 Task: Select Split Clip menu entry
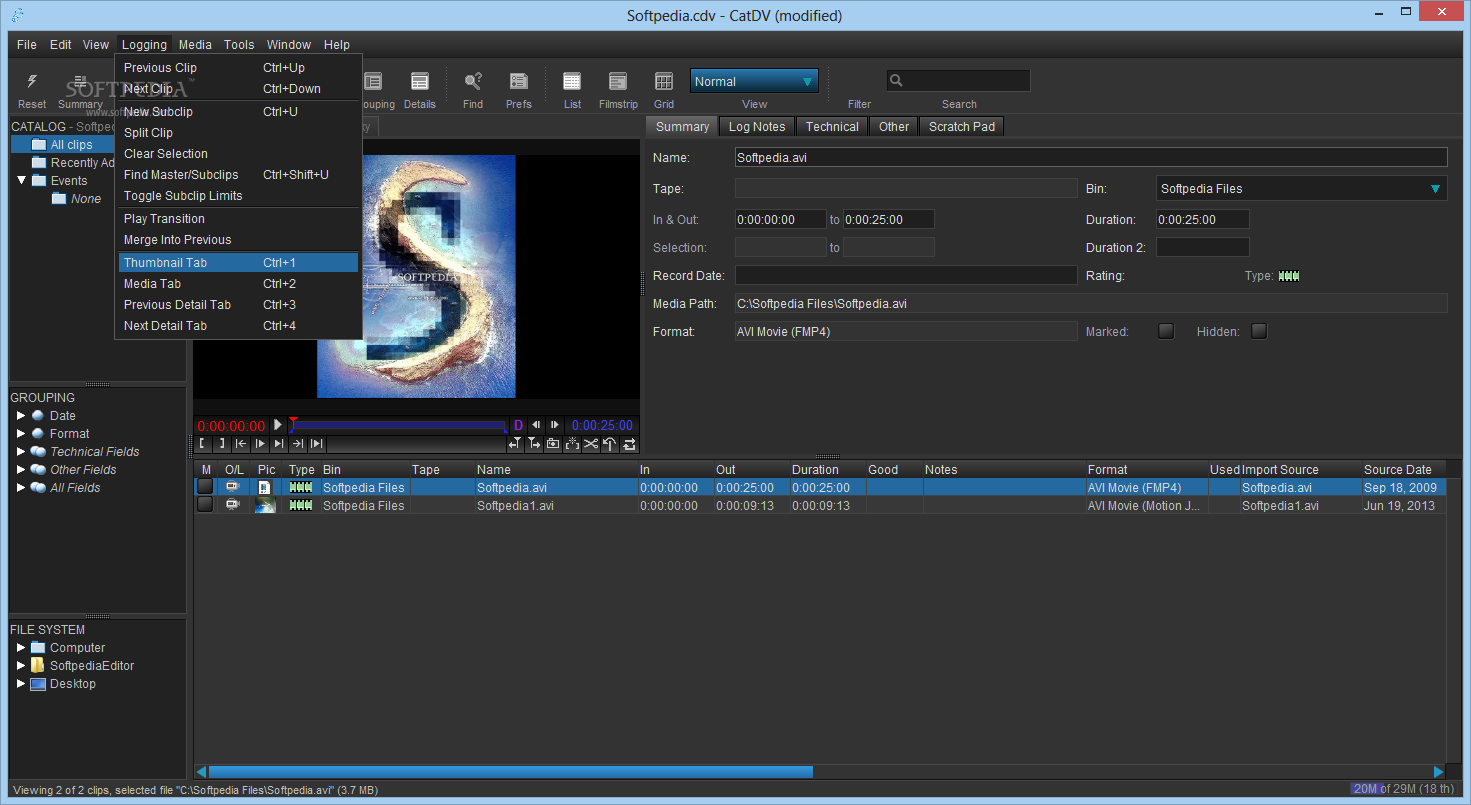click(238, 133)
